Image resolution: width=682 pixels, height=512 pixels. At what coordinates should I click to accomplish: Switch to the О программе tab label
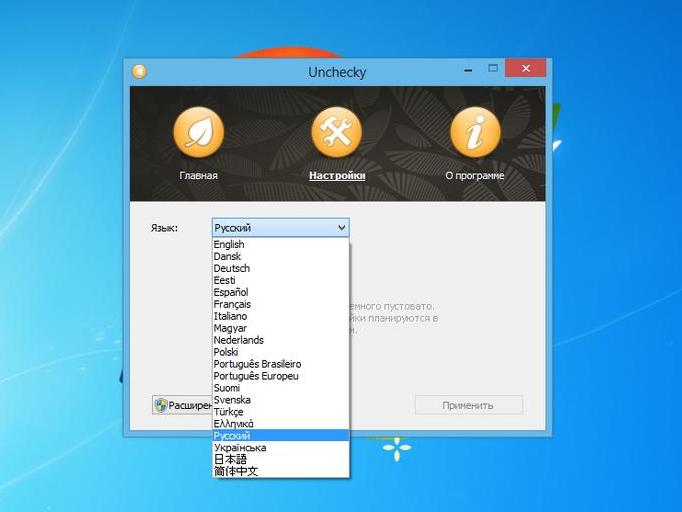tap(475, 176)
